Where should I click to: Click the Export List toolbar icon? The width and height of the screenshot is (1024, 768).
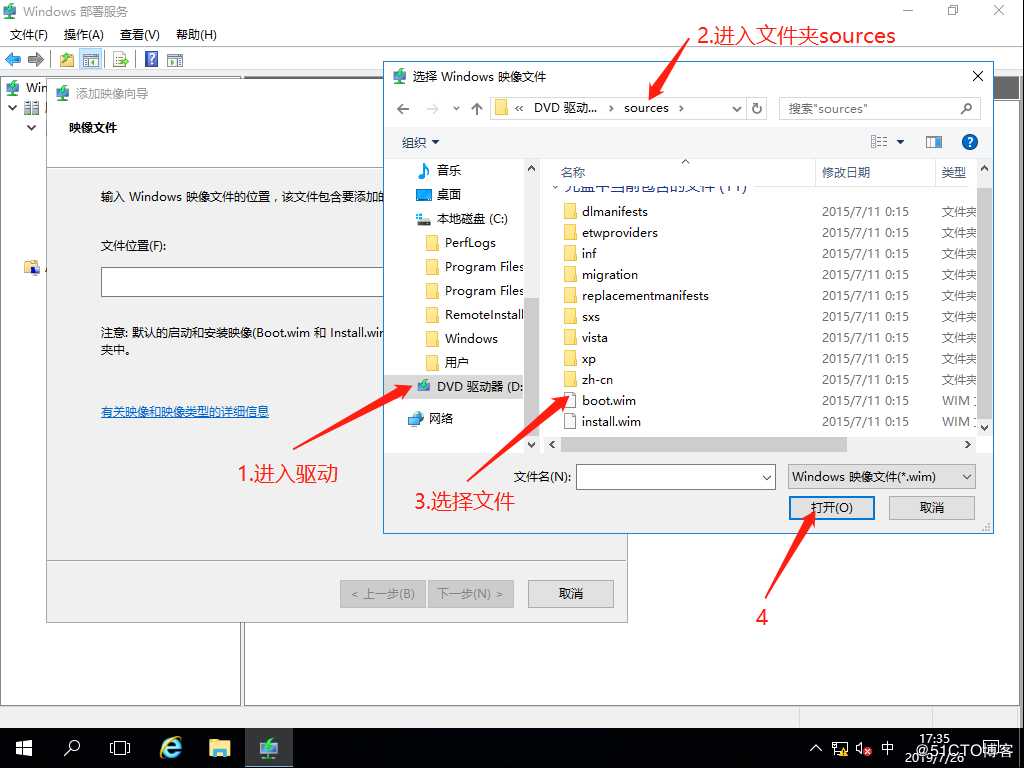120,59
